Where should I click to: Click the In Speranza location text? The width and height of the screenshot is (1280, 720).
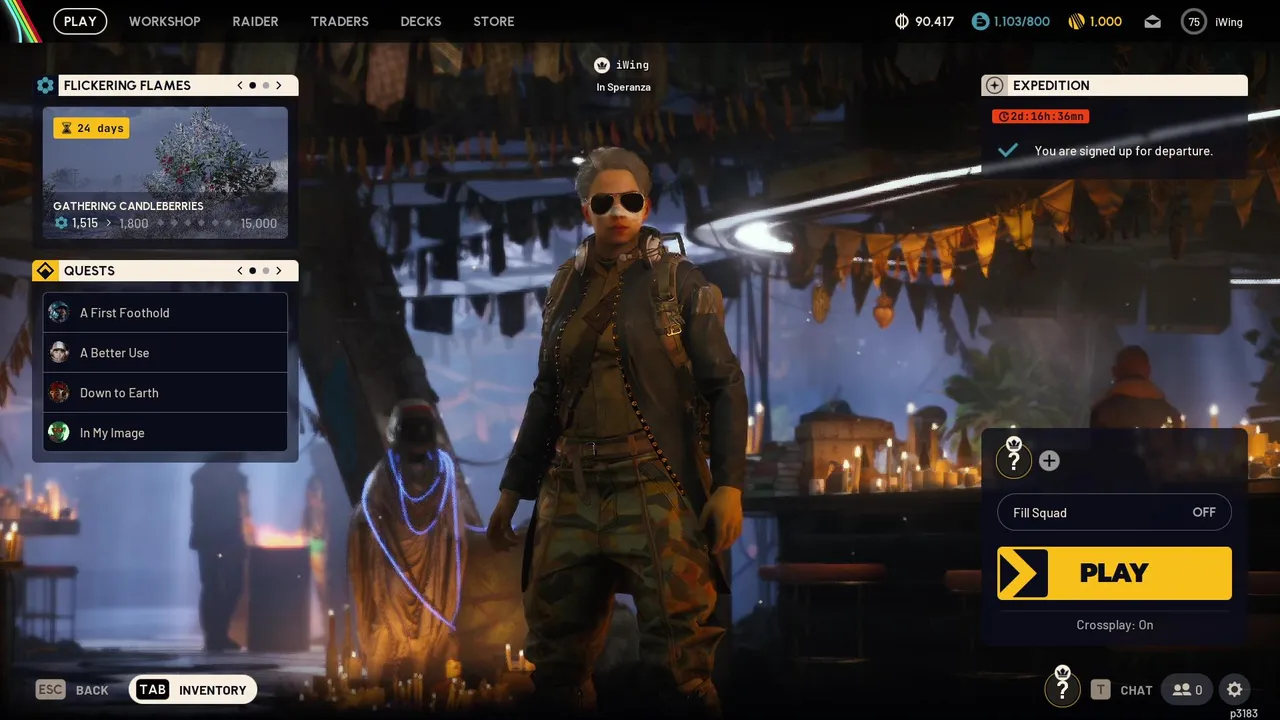(x=623, y=87)
